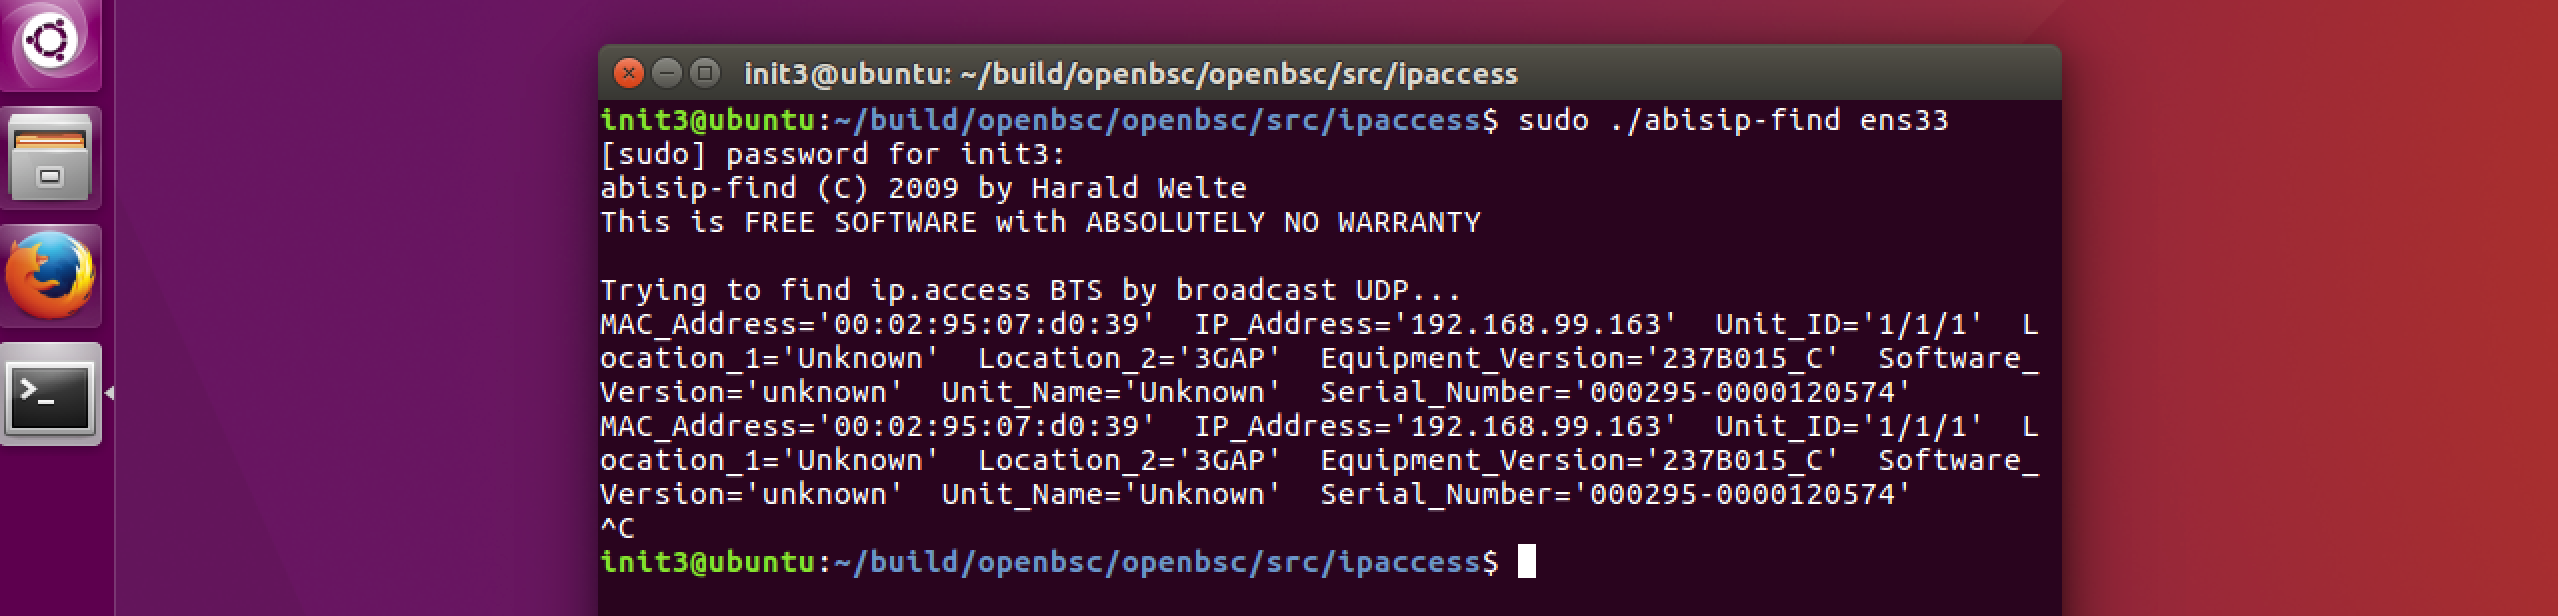Click the "[sudo] password for init3:" line
The width and height of the screenshot is (2558, 616).
tap(832, 155)
